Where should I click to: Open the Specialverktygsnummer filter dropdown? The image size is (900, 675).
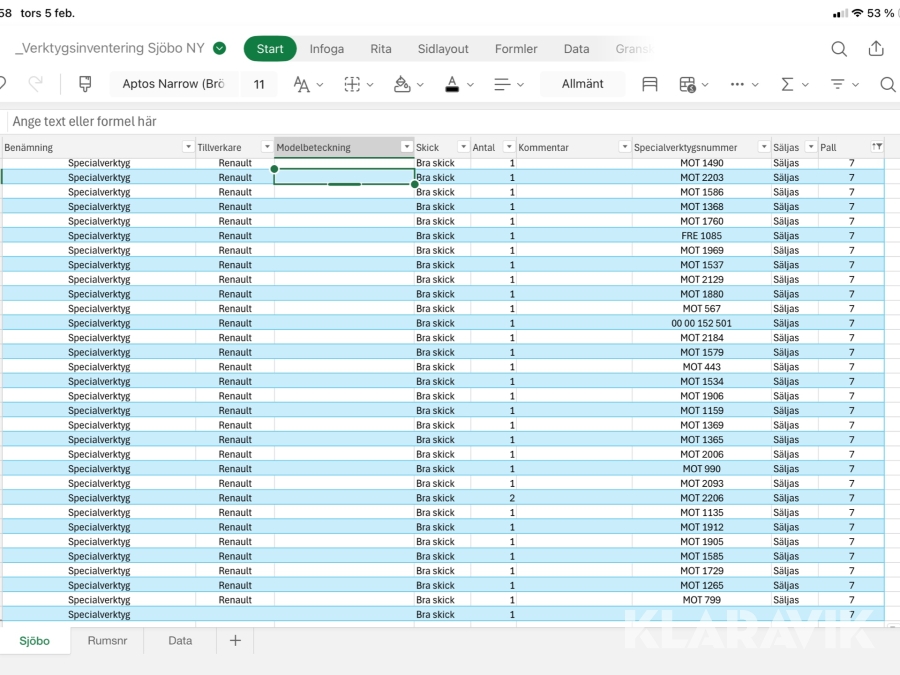tap(764, 147)
